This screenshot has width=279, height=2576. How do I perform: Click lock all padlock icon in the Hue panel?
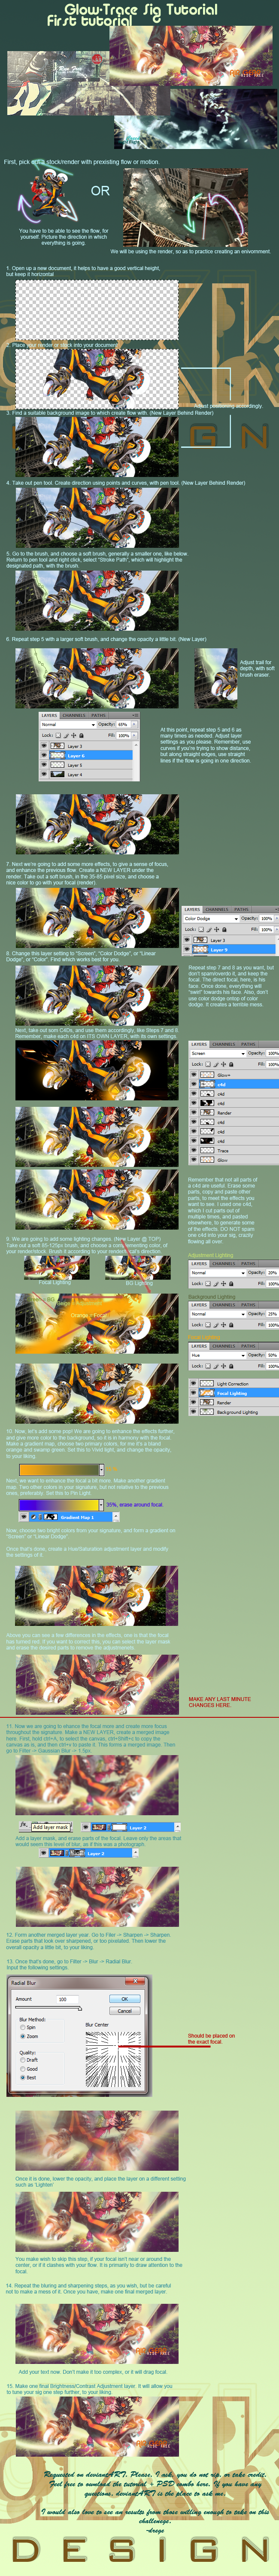coord(231,1366)
